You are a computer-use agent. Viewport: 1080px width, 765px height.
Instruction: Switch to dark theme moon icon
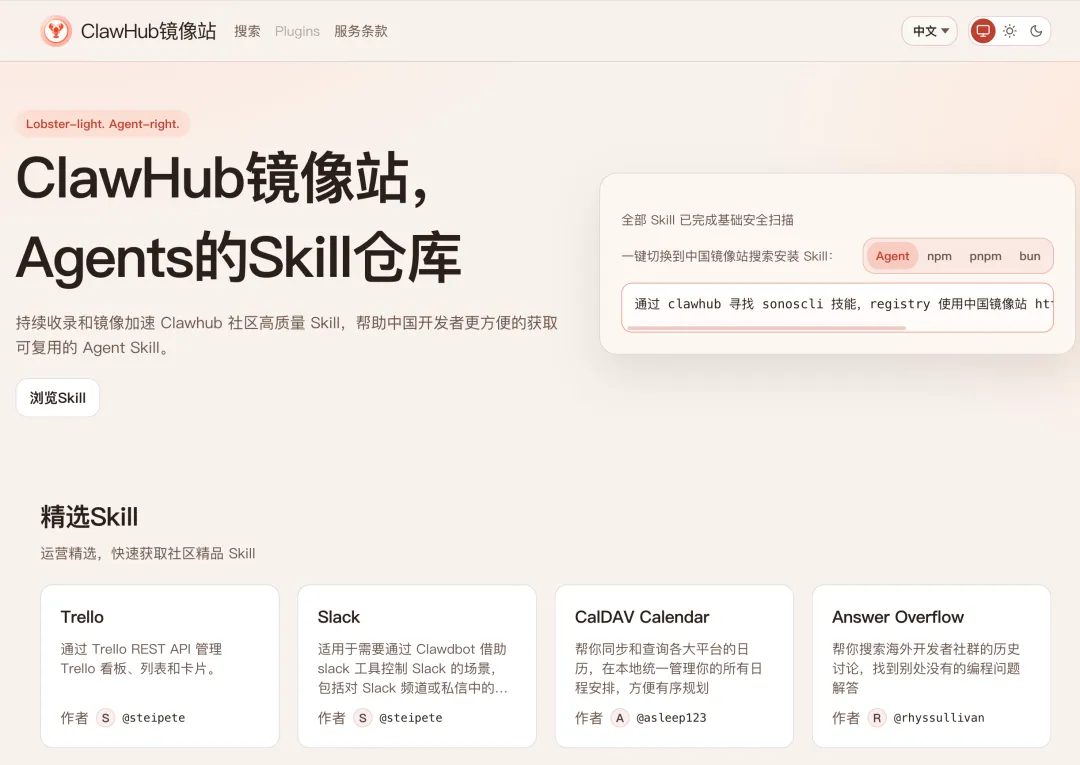pos(1036,31)
